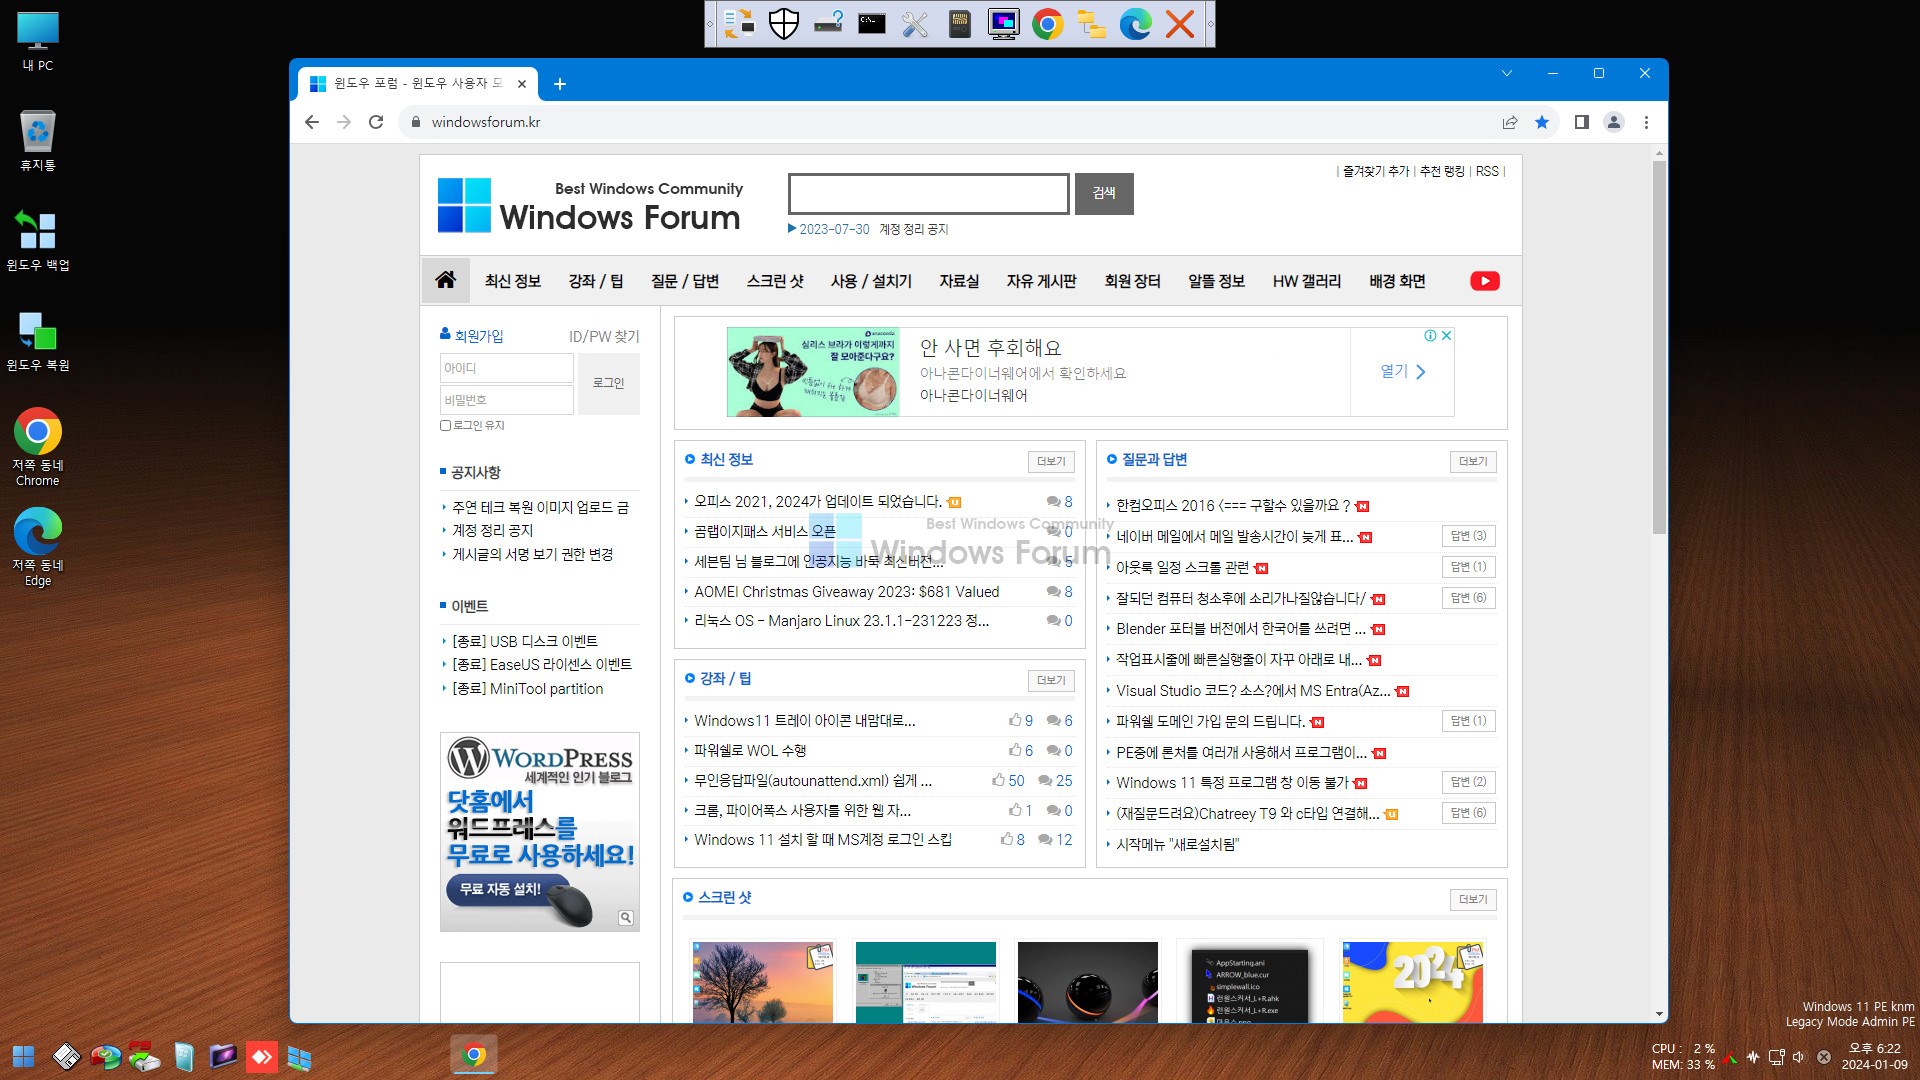
Task: Open the 회원 장터 menu item
Action: point(1132,281)
